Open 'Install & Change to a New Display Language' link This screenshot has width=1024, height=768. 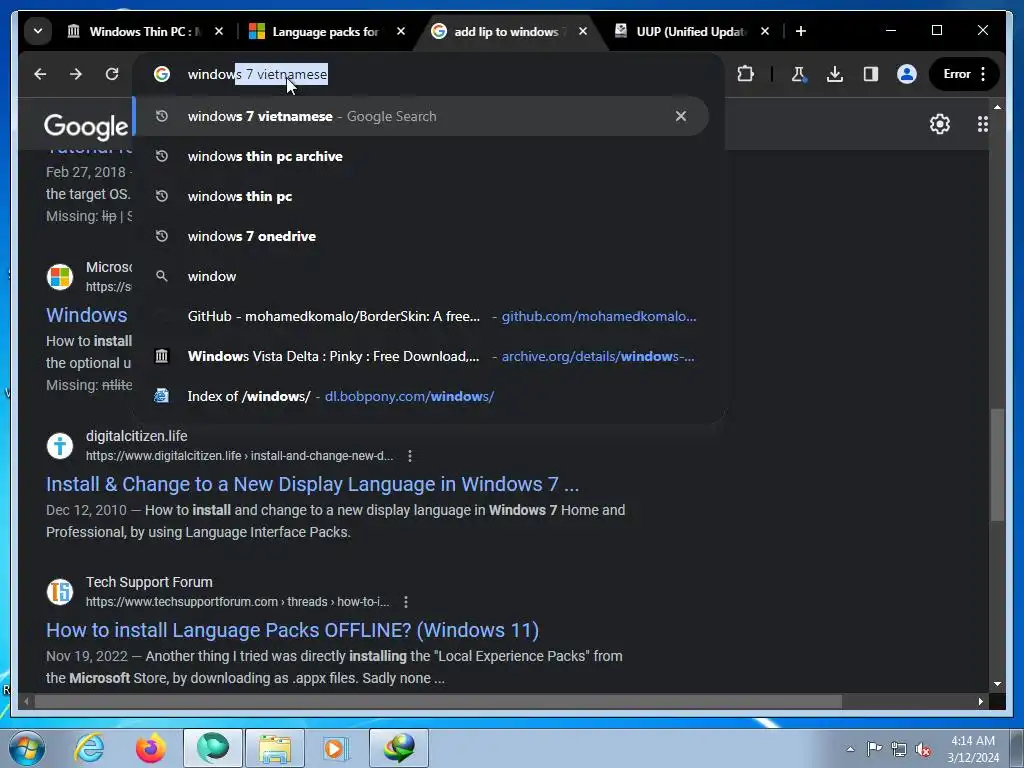coord(312,484)
